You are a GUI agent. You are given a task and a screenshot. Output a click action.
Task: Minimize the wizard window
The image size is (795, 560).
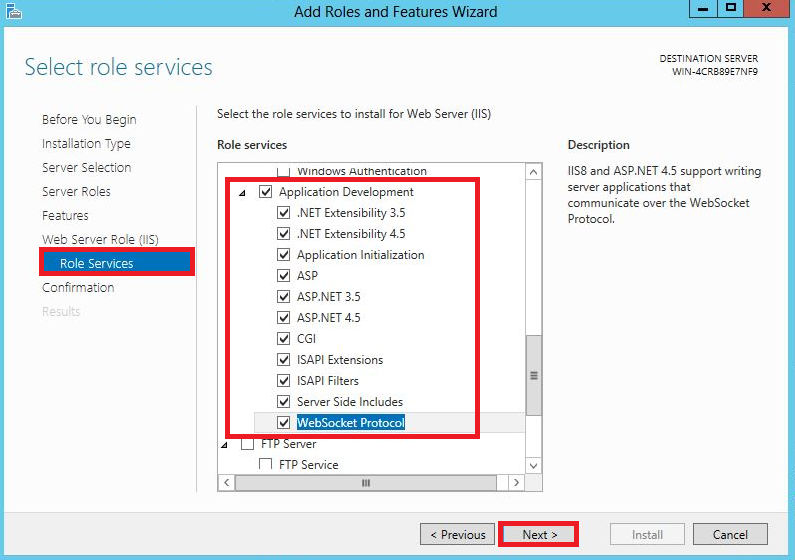coord(703,8)
